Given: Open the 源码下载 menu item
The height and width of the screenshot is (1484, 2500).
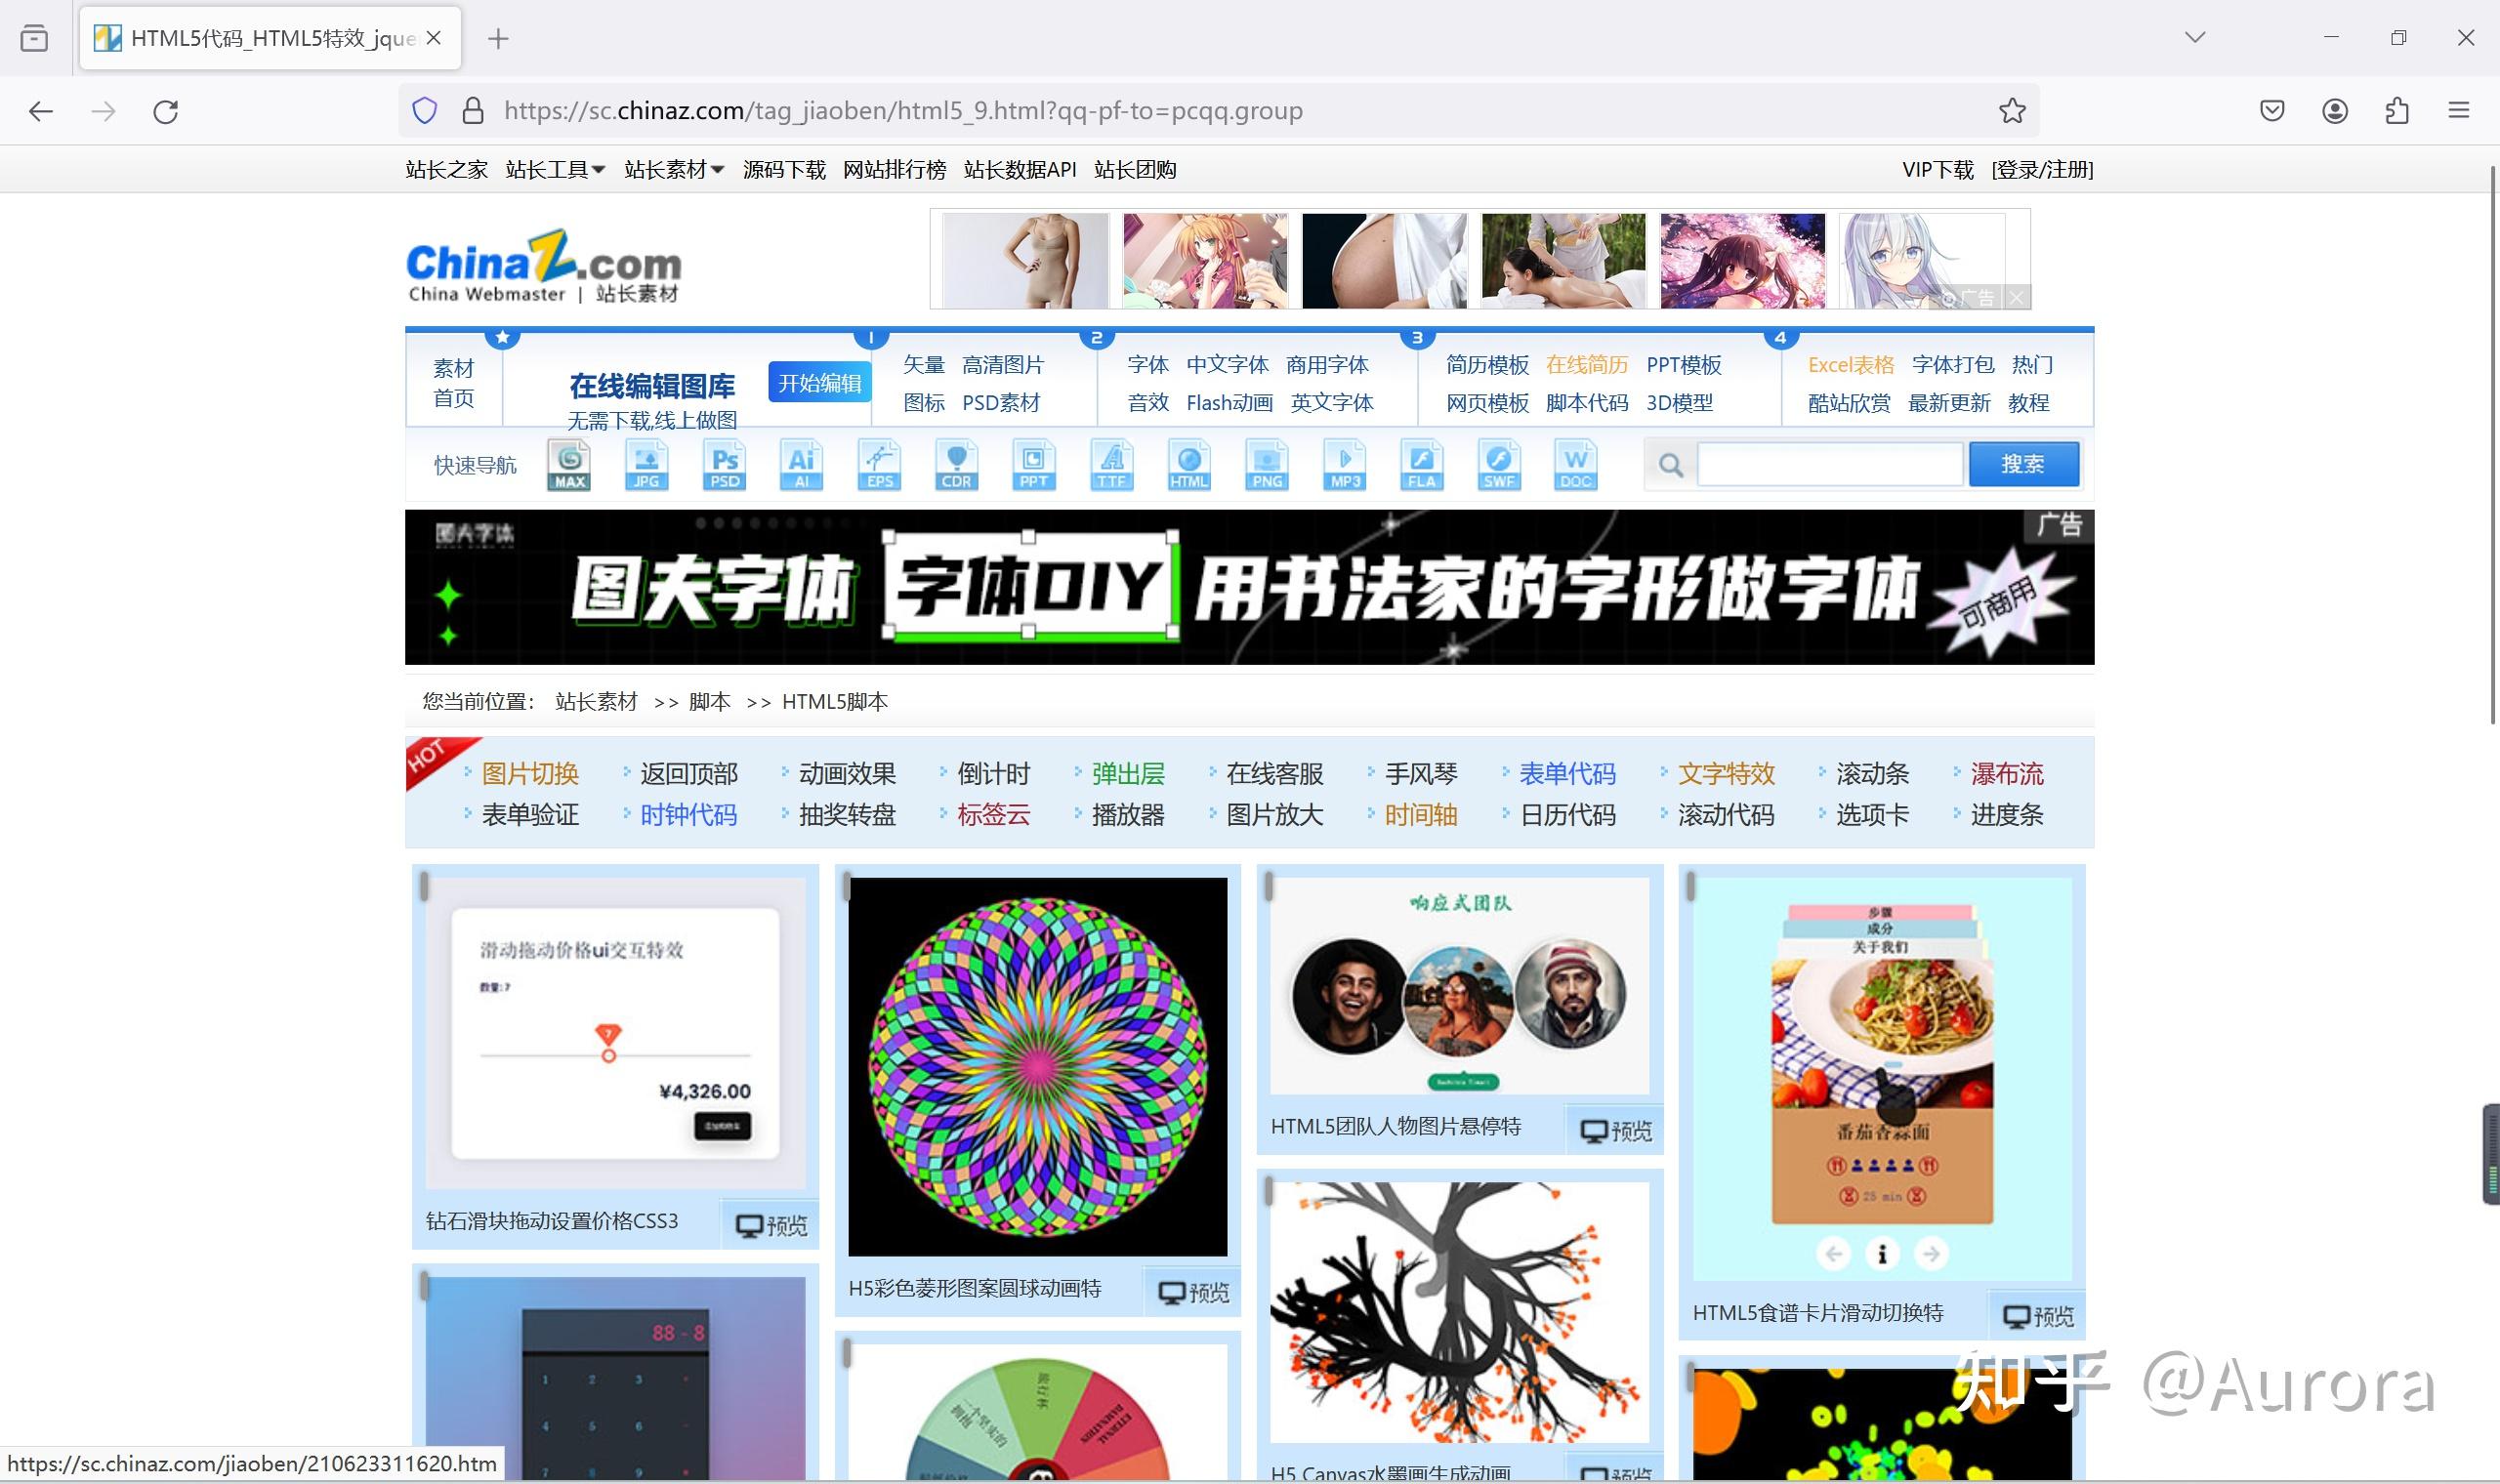Looking at the screenshot, I should [x=784, y=169].
